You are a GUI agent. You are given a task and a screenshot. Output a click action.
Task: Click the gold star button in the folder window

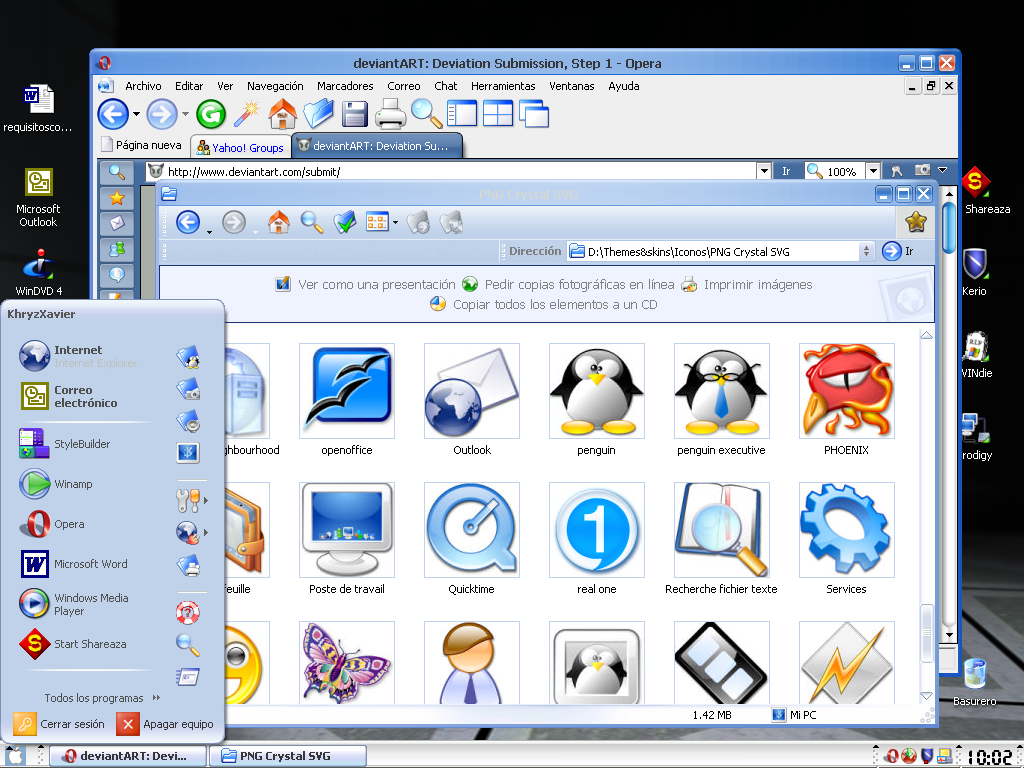916,222
